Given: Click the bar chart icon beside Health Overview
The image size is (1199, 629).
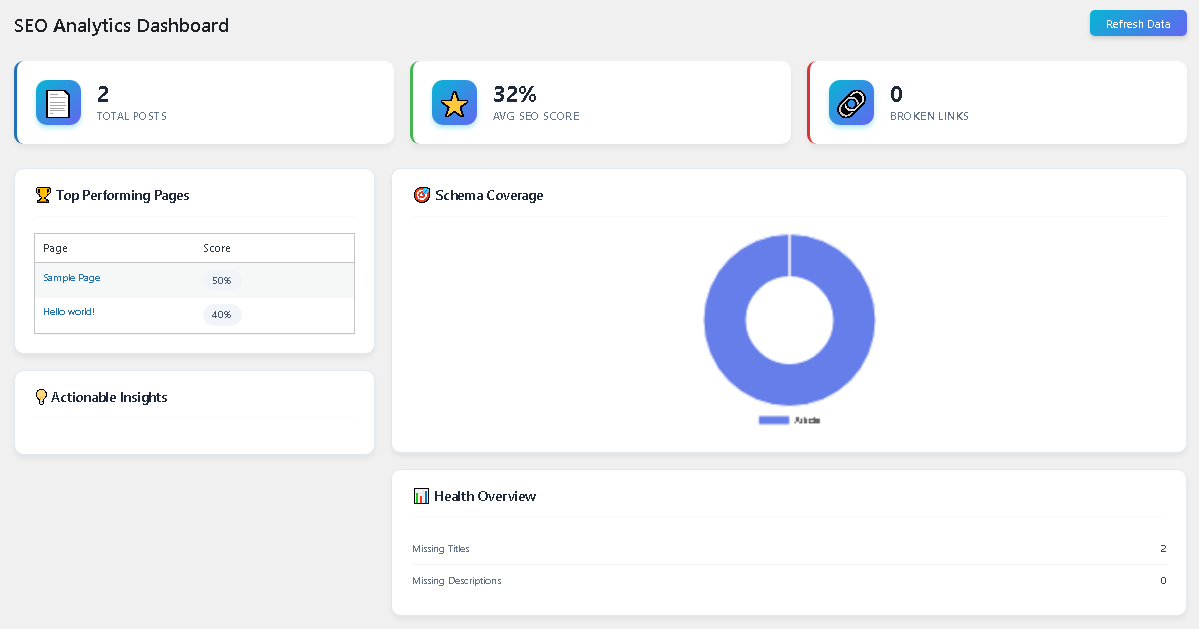Looking at the screenshot, I should pos(420,495).
